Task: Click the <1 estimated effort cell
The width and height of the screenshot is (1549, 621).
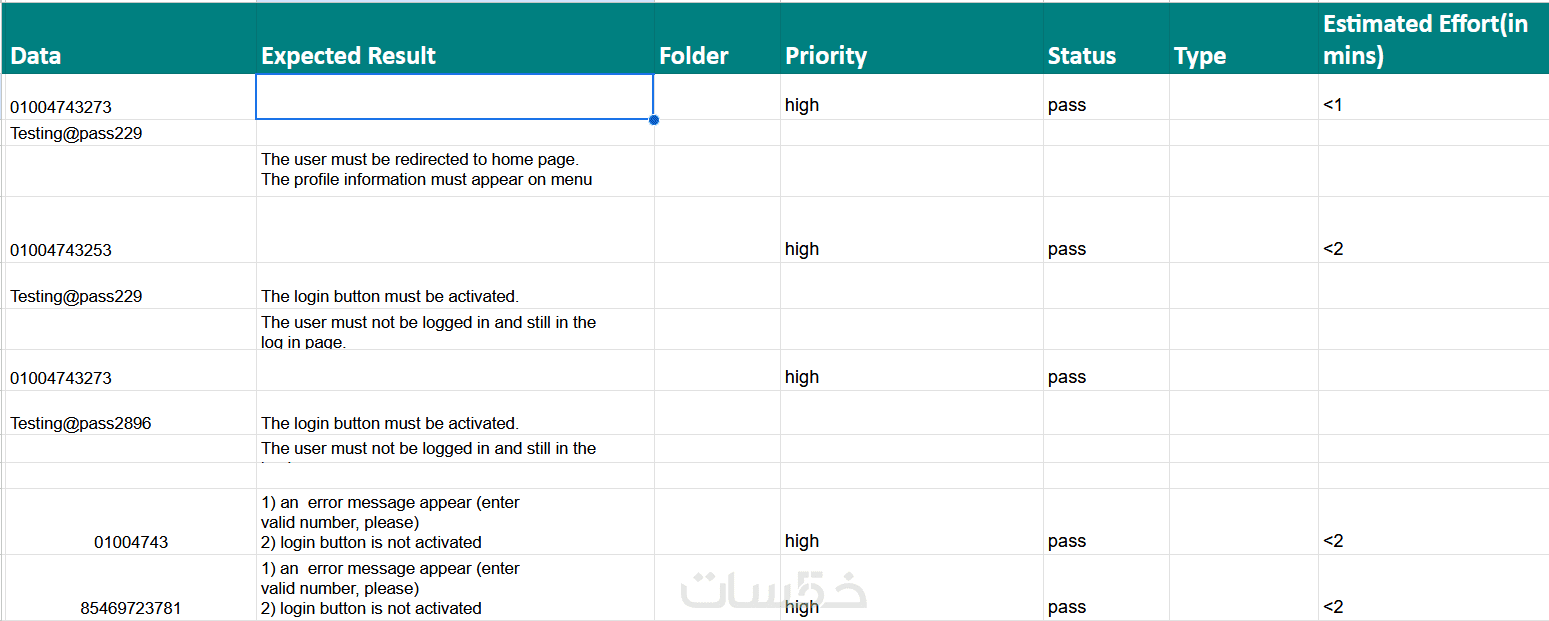Action: coord(1332,105)
